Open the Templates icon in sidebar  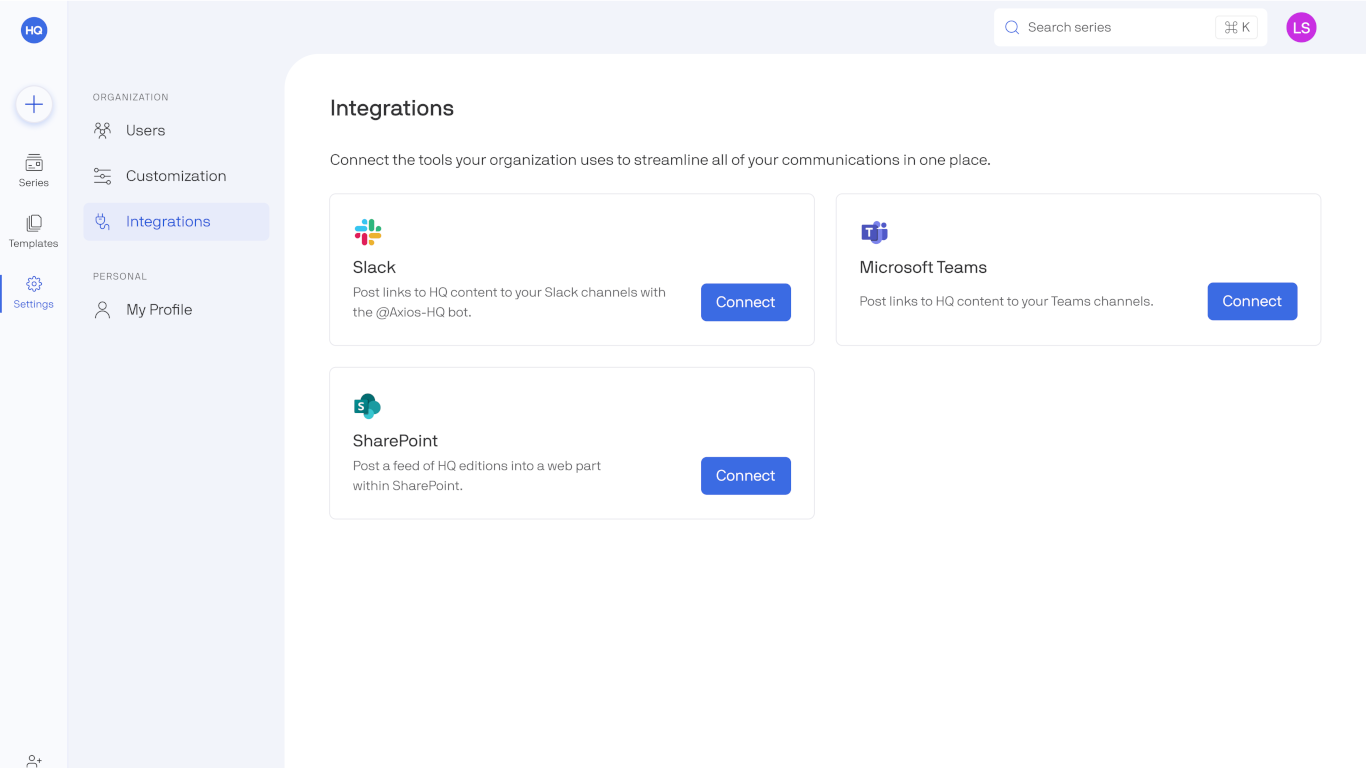pos(34,223)
